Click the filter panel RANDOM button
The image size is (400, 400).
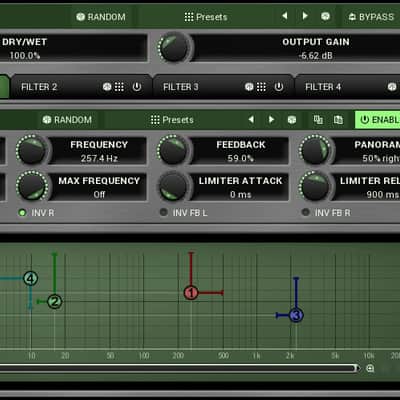pyautogui.click(x=67, y=120)
